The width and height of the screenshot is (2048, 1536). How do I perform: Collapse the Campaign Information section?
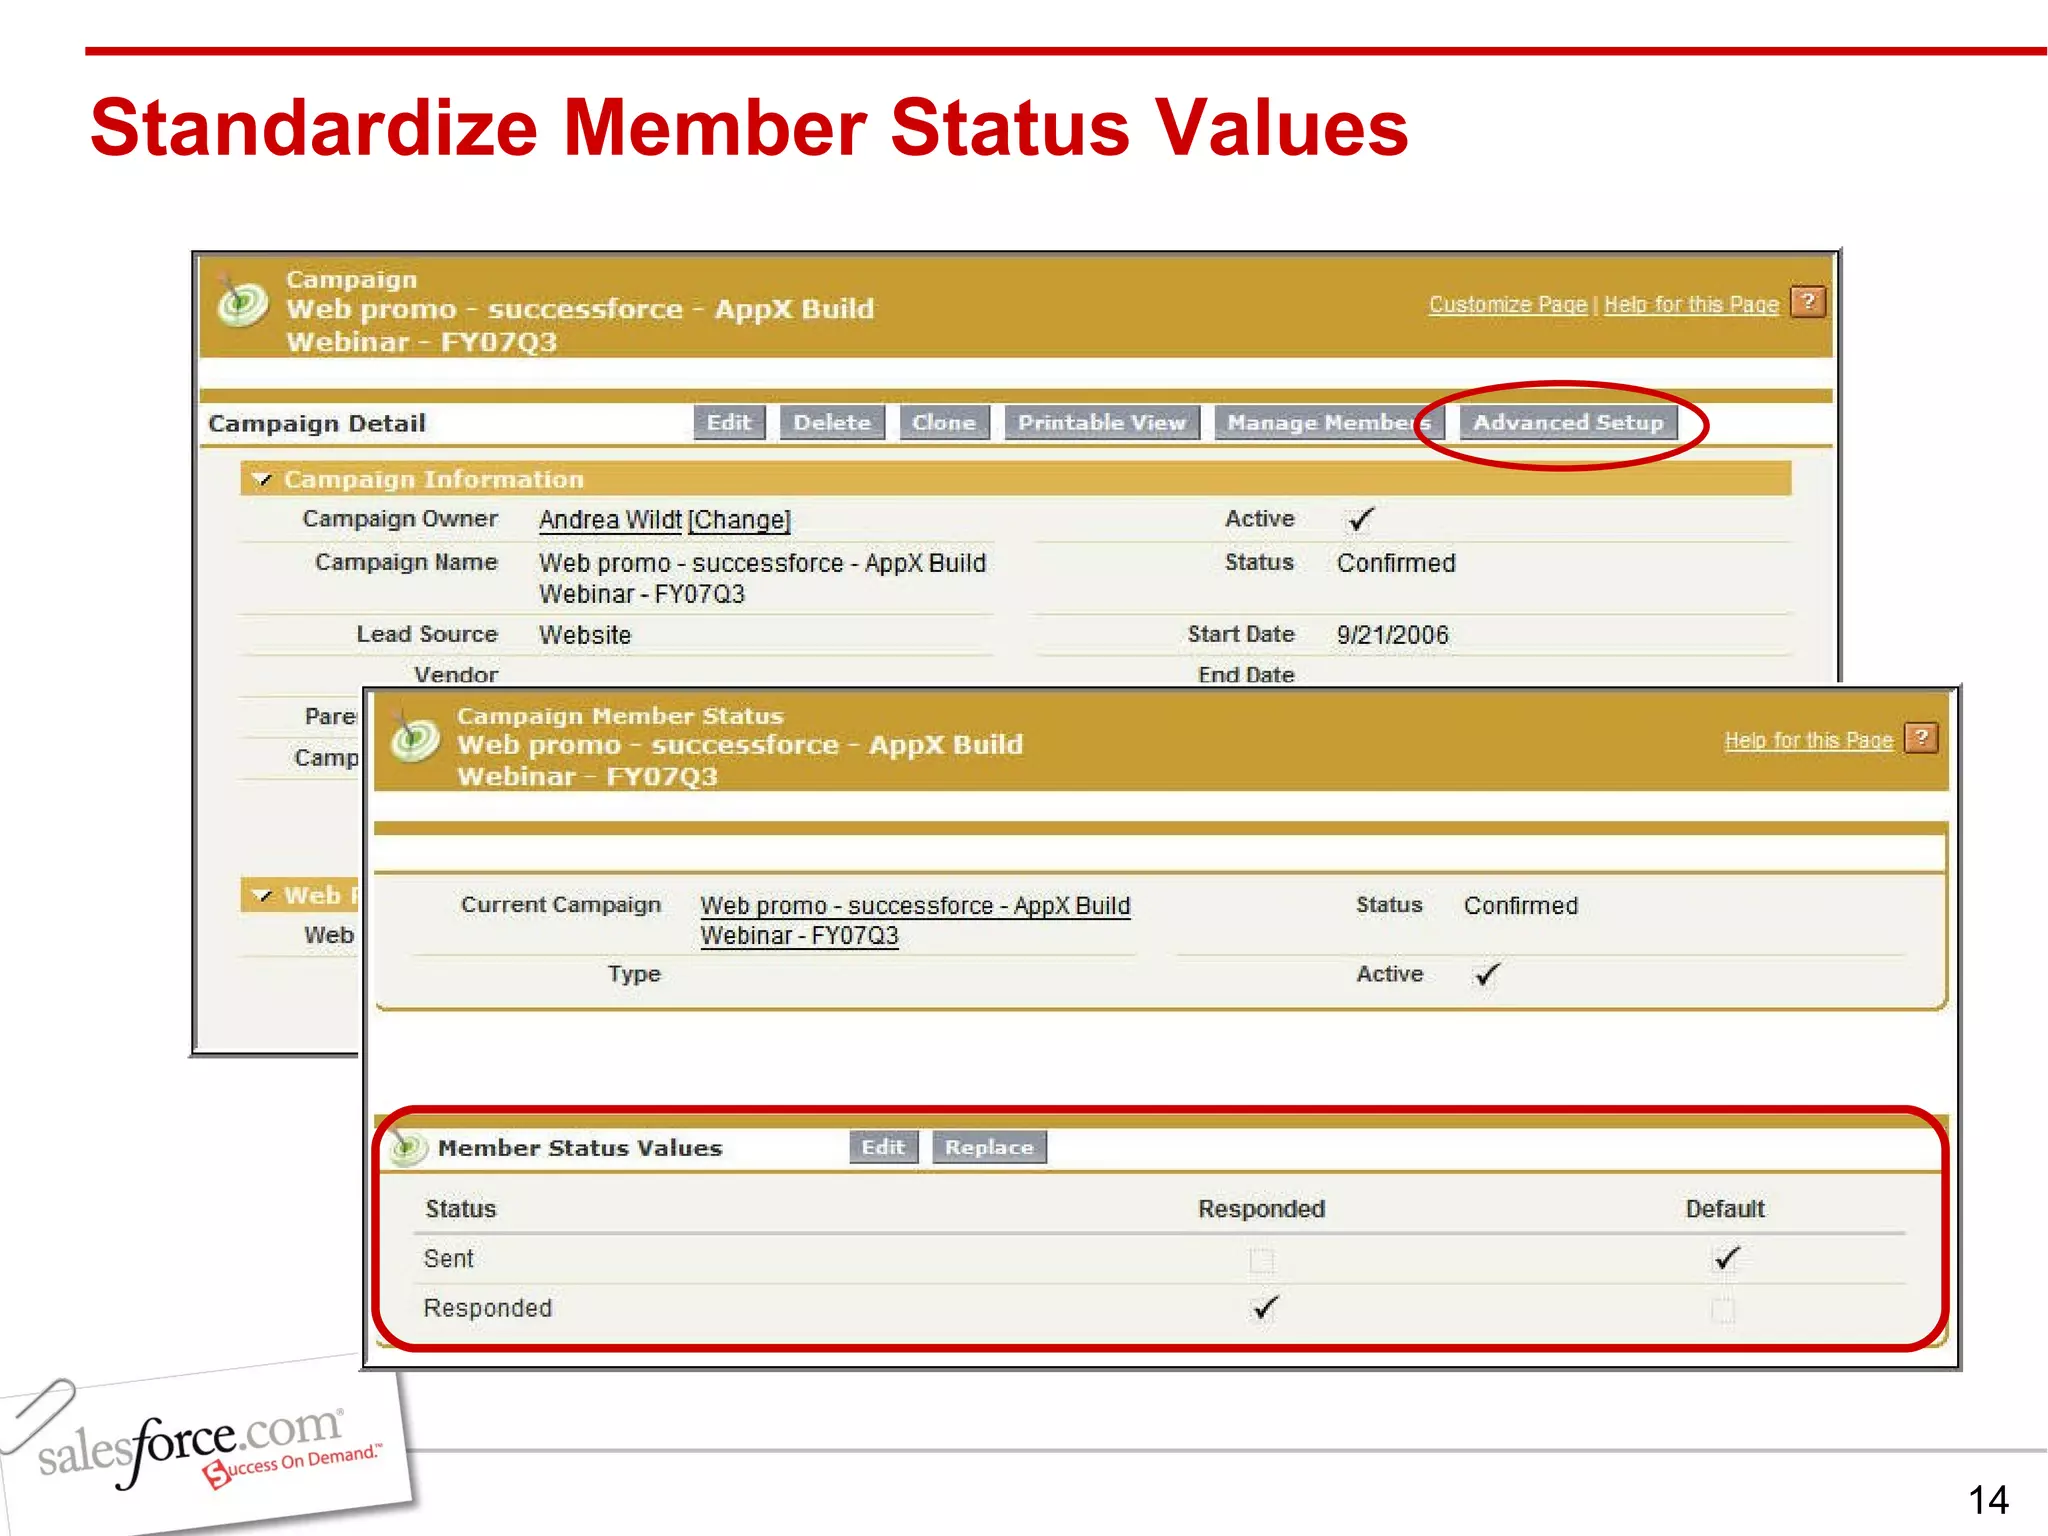262,479
